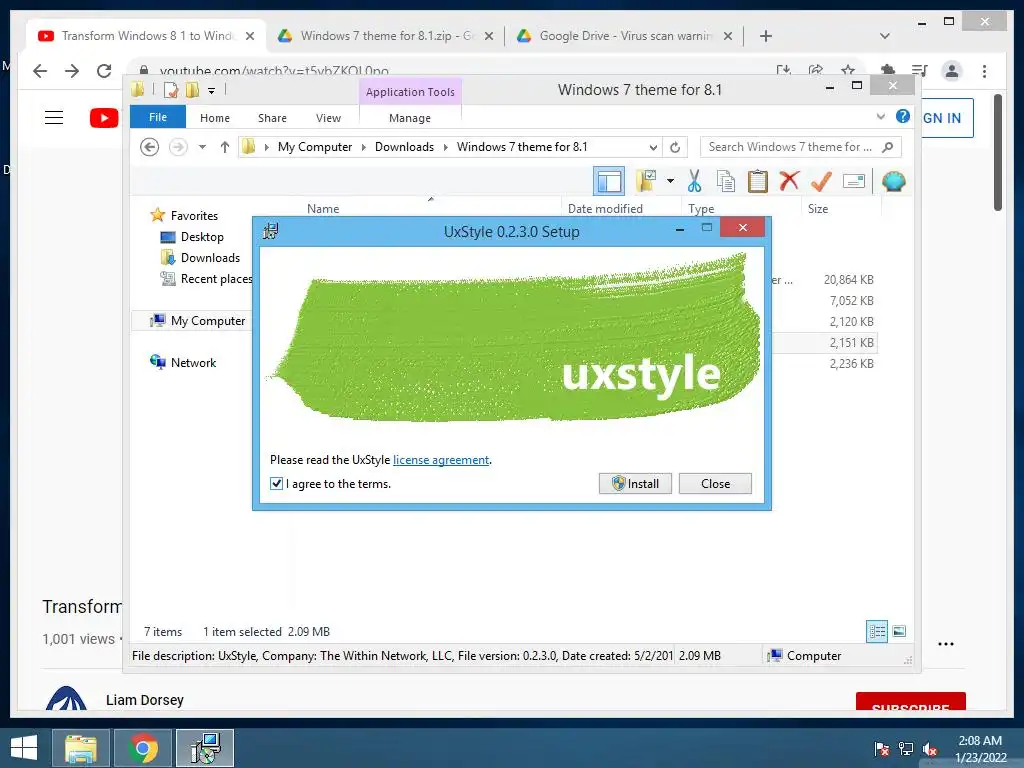Open the File tab in Explorer ribbon
Viewport: 1024px width, 768px height.
coord(157,117)
